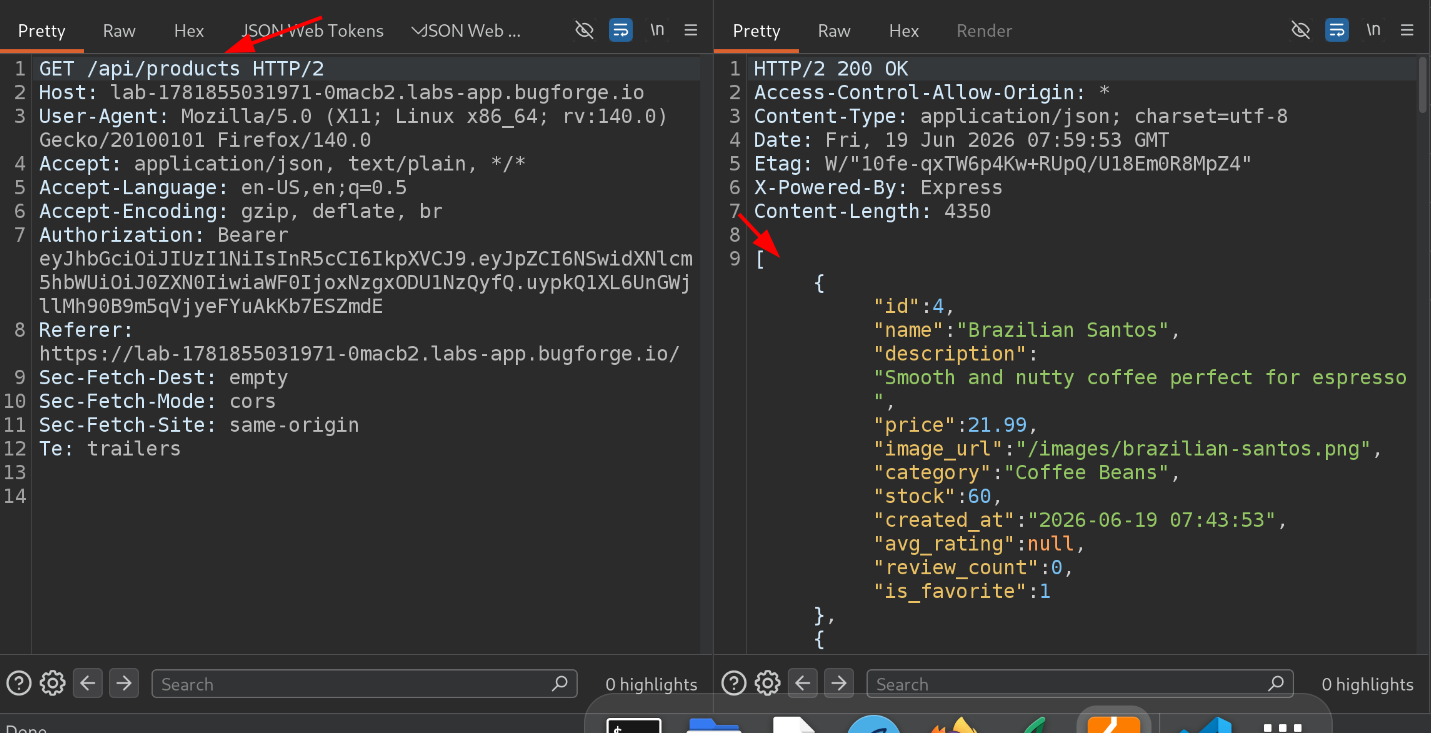Click the Host header line
1431x733 pixels.
click(342, 93)
